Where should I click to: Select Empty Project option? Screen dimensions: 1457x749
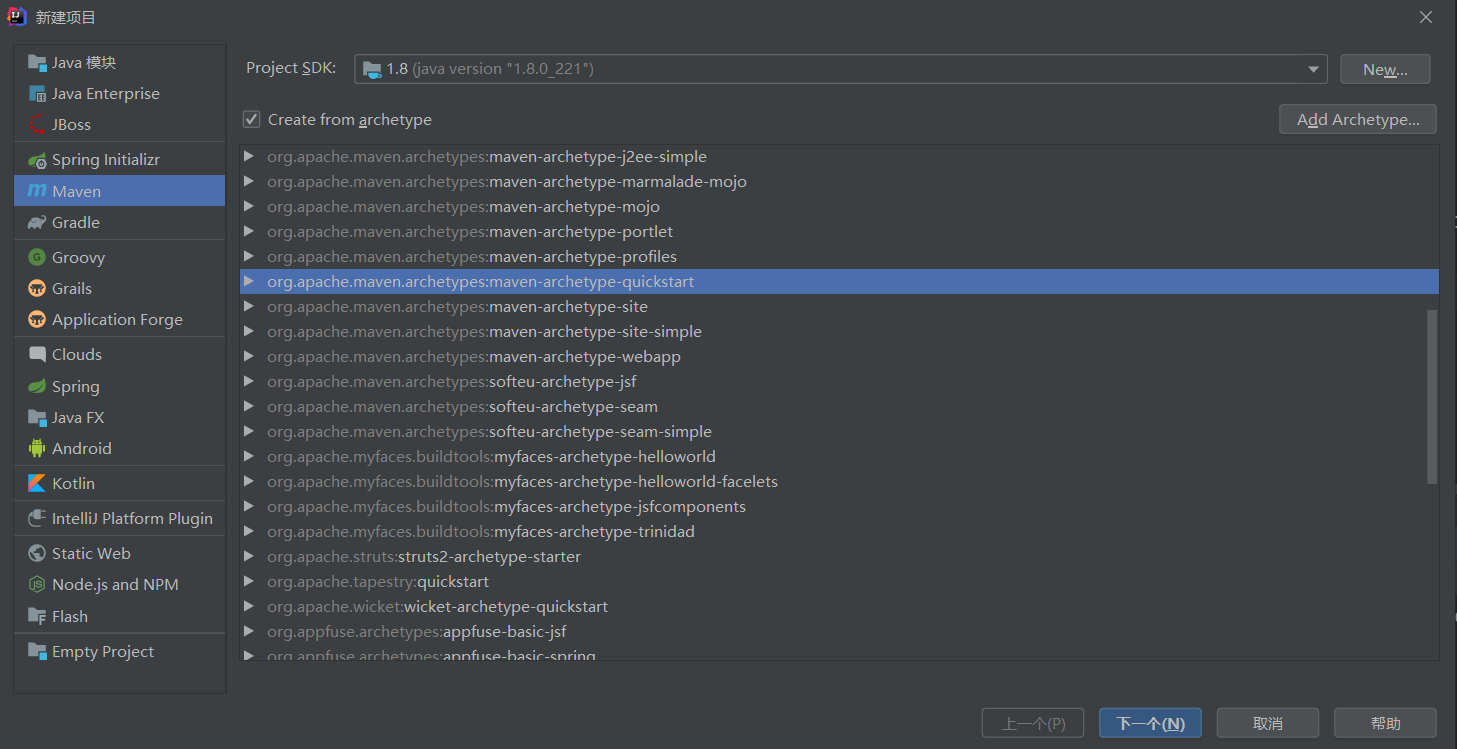point(120,651)
